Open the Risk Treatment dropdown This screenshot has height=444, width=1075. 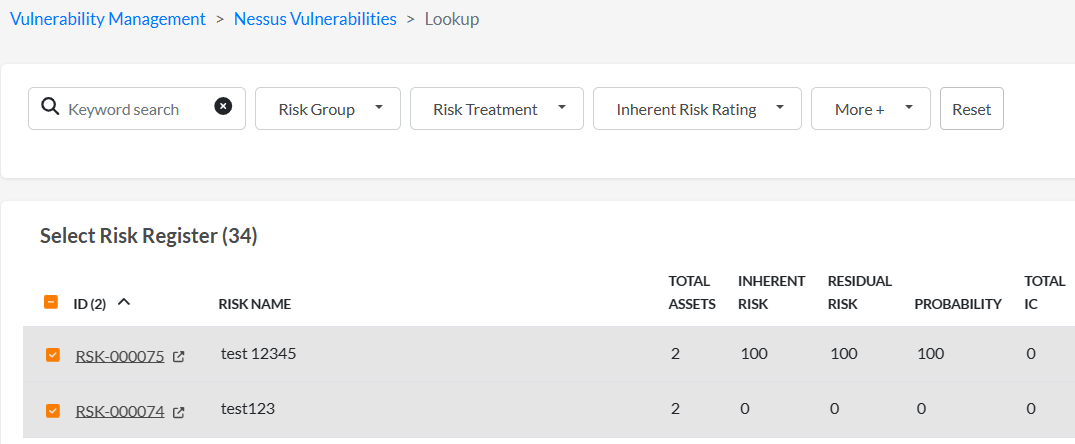[x=496, y=108]
